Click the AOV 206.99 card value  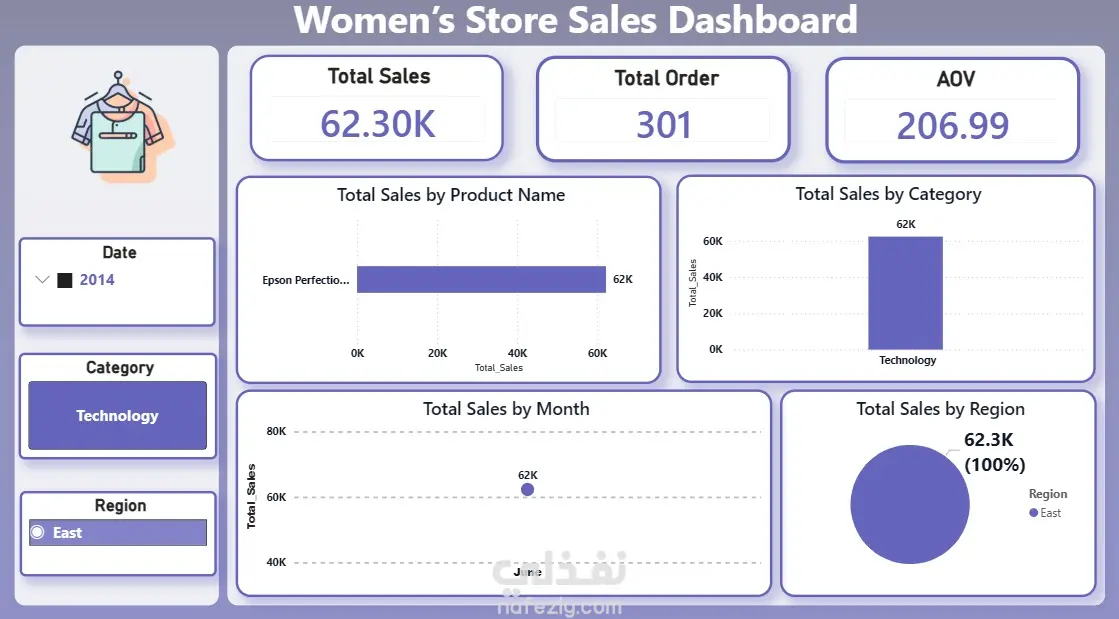[953, 126]
